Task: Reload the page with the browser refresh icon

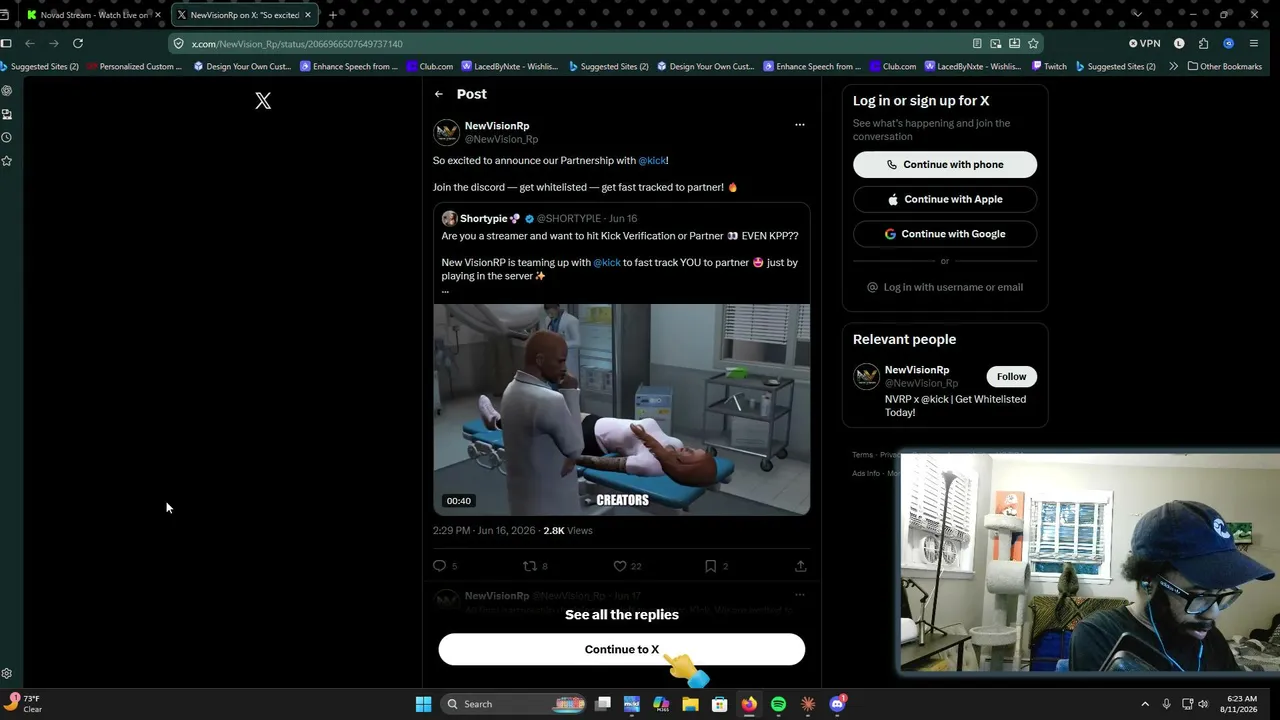Action: [x=78, y=43]
